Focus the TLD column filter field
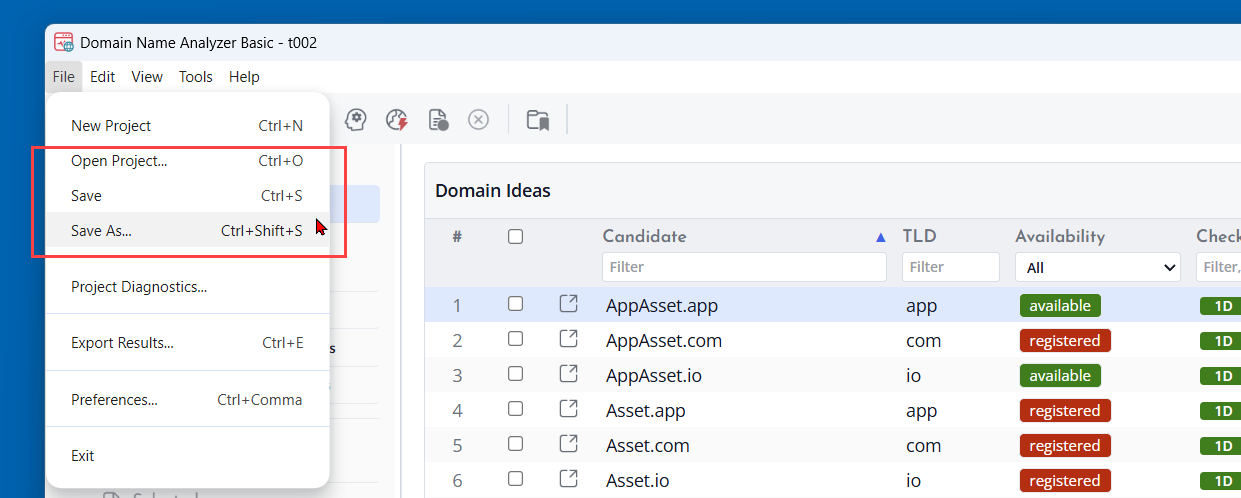The image size is (1241, 498). [x=951, y=267]
